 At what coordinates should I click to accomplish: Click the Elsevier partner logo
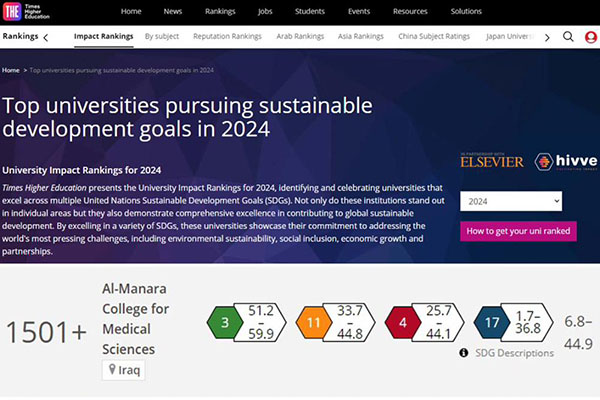[492, 161]
